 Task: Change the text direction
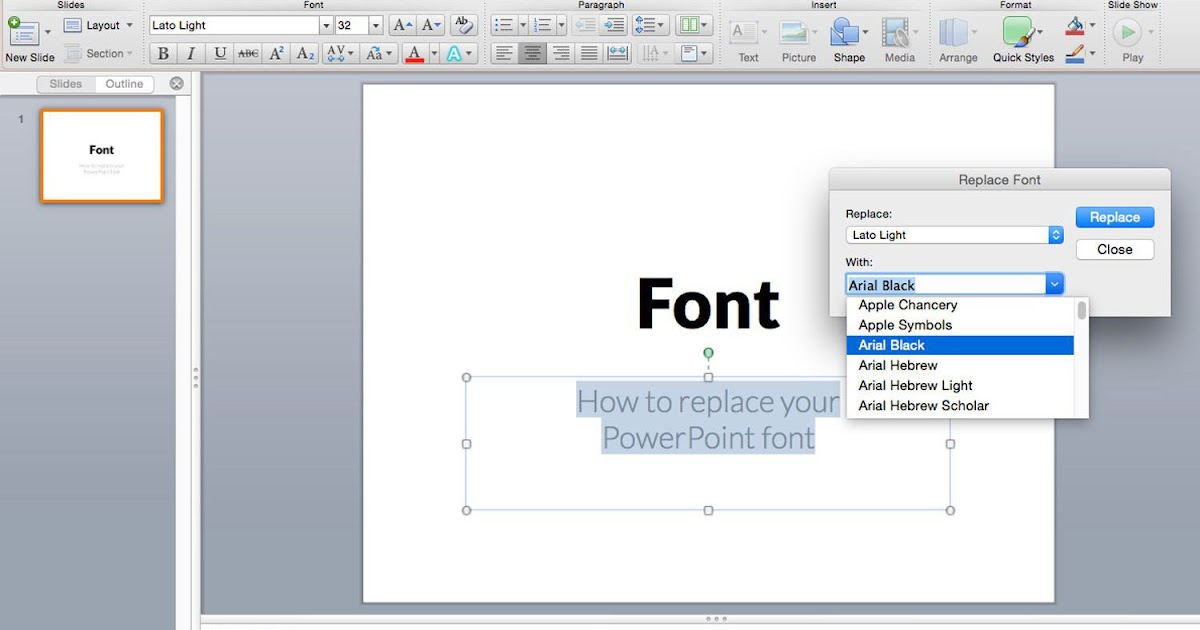coord(655,54)
